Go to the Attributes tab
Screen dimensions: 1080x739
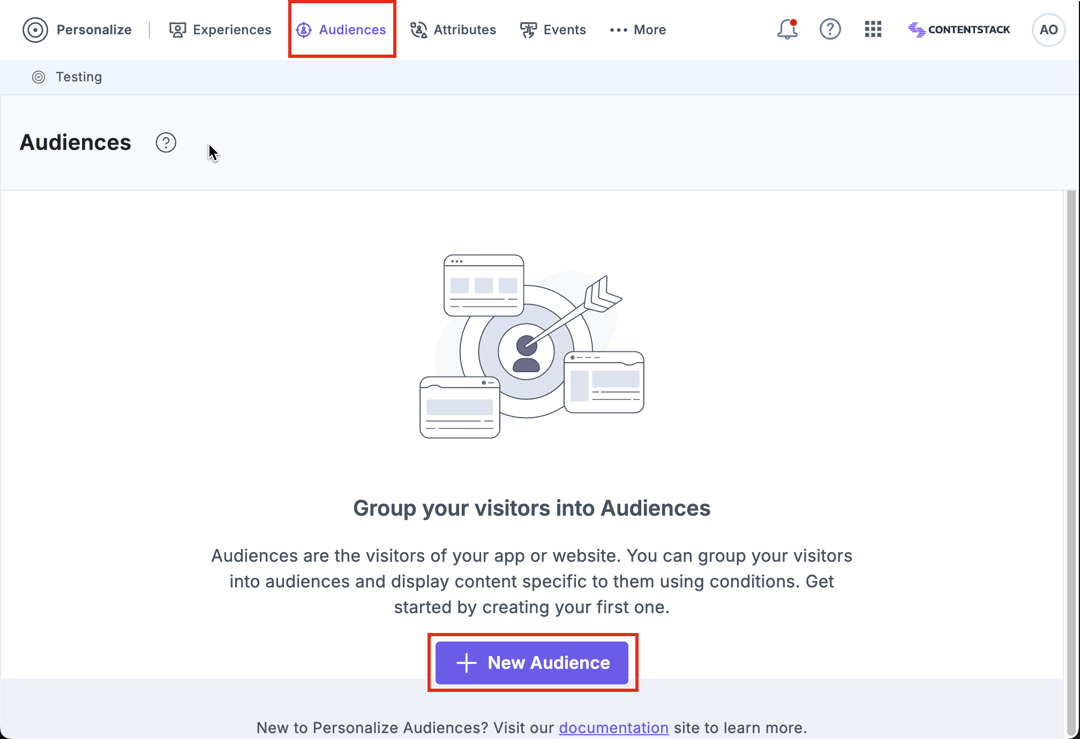(x=453, y=30)
